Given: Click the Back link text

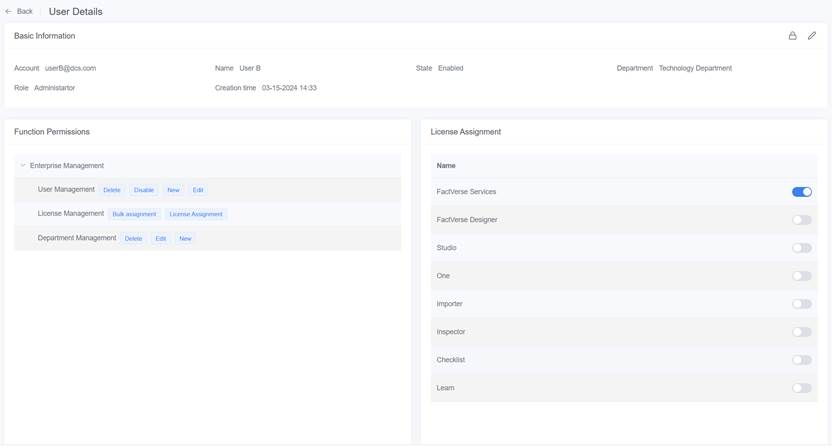Looking at the screenshot, I should point(25,12).
